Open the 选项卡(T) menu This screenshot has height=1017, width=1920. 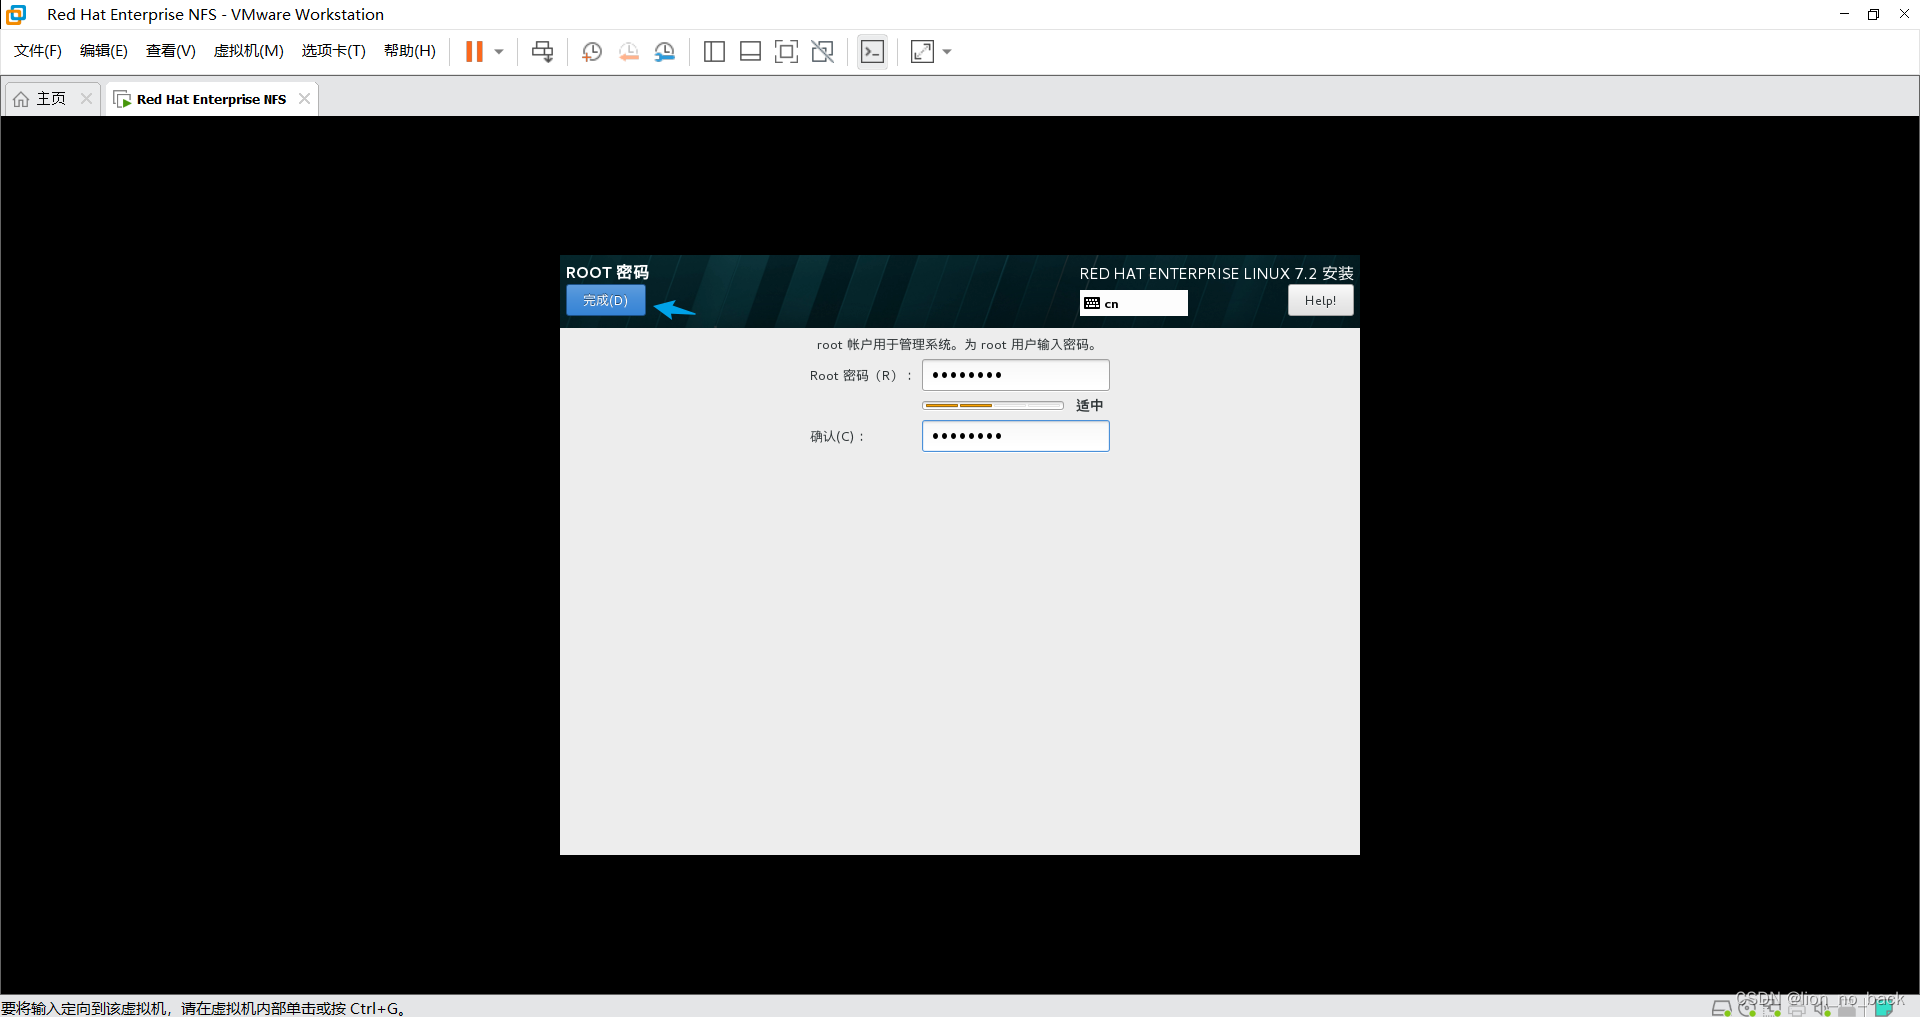[x=334, y=51]
